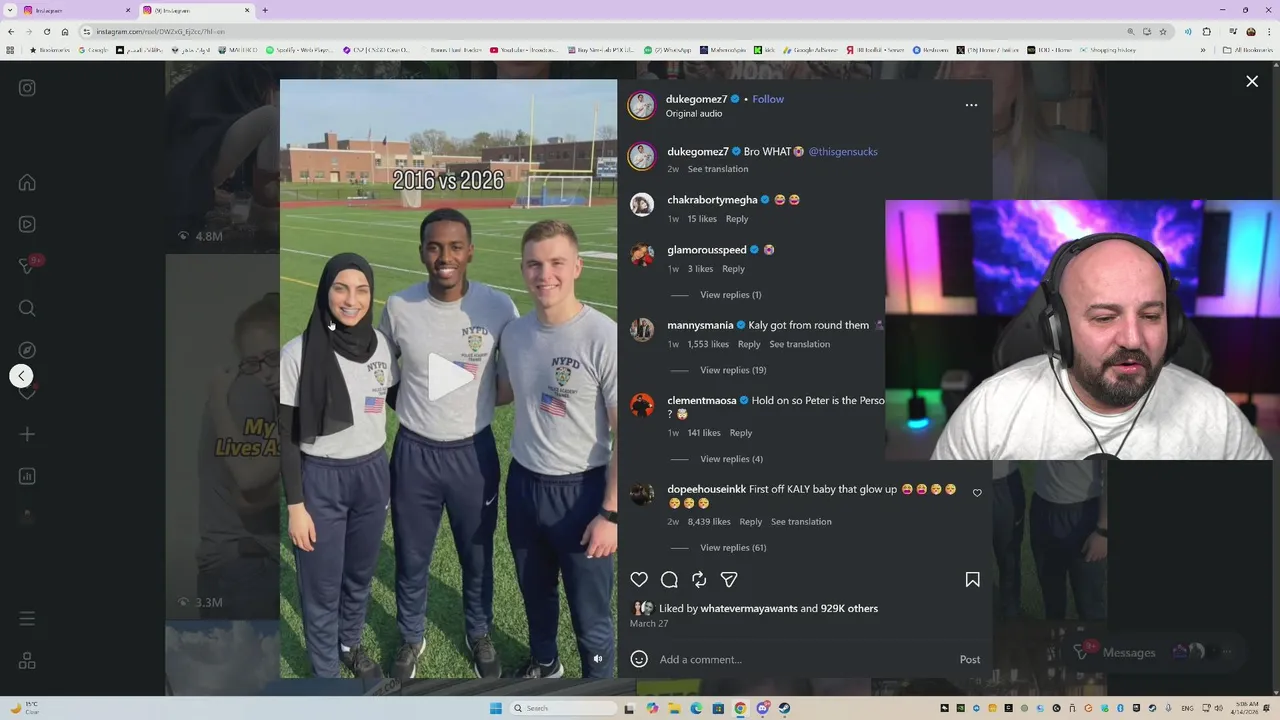Toggle like heart on the post
This screenshot has width=1280, height=720.
(639, 579)
